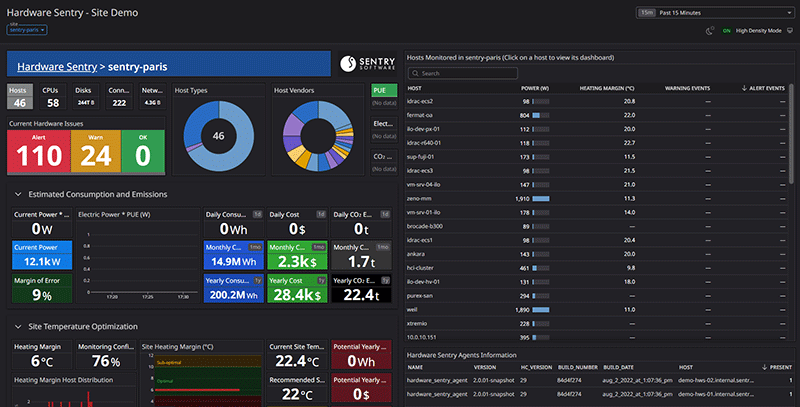Click sort arrow beside PRESENT column header
This screenshot has width=800, height=407.
click(764, 367)
